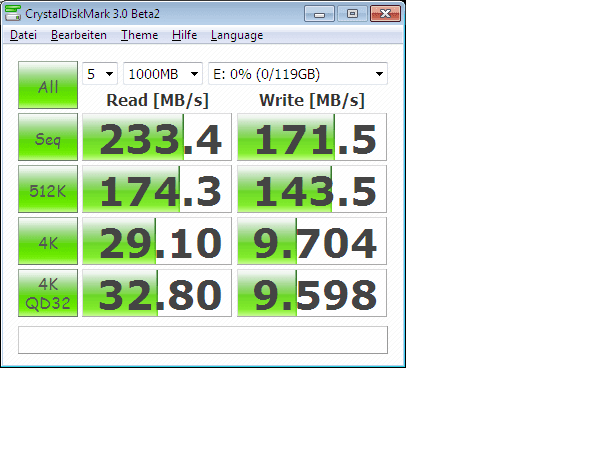Select the 4K QD32 read result 32.80

click(x=157, y=293)
